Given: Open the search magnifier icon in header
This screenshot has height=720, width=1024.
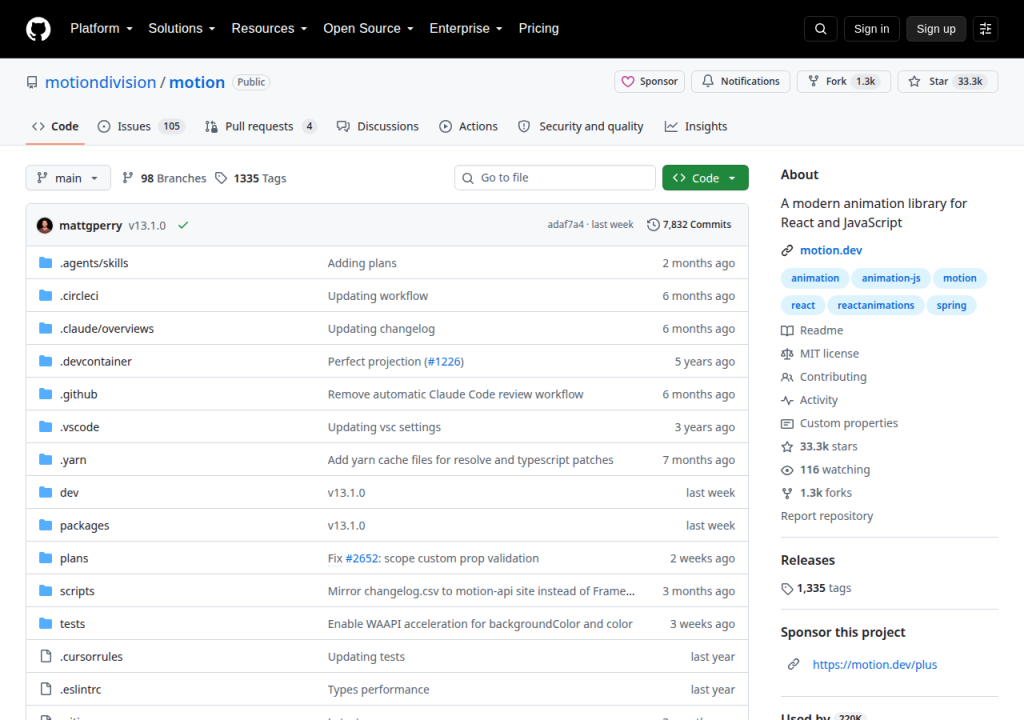Looking at the screenshot, I should [820, 29].
